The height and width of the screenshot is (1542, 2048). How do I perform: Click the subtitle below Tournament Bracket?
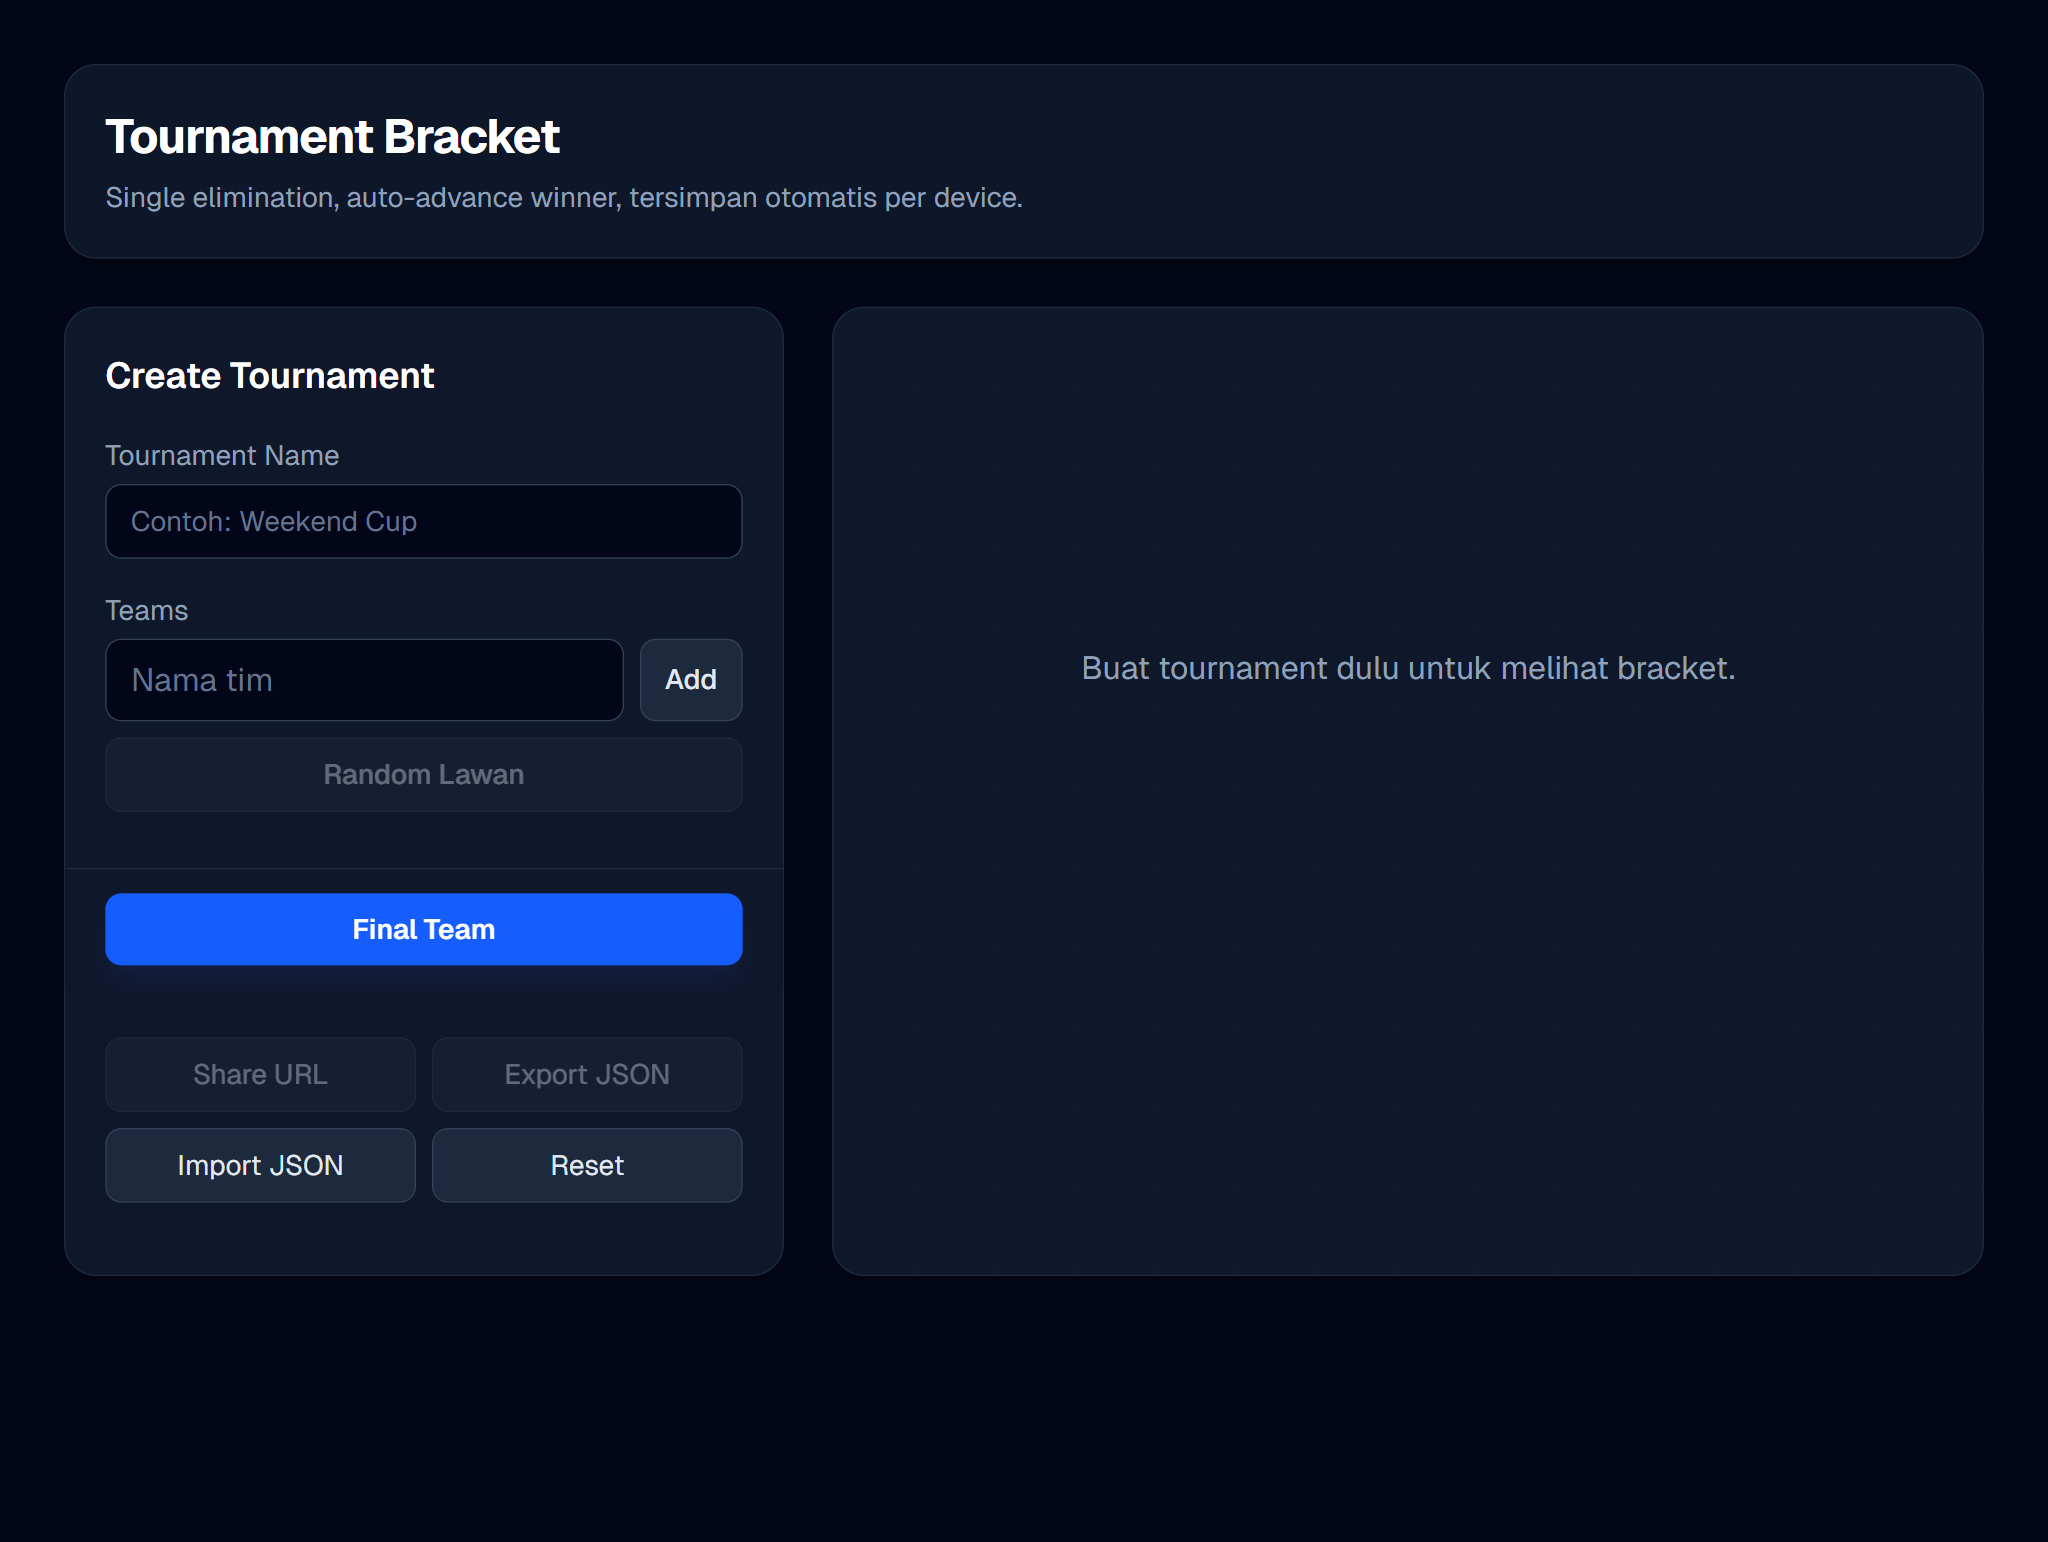click(565, 197)
